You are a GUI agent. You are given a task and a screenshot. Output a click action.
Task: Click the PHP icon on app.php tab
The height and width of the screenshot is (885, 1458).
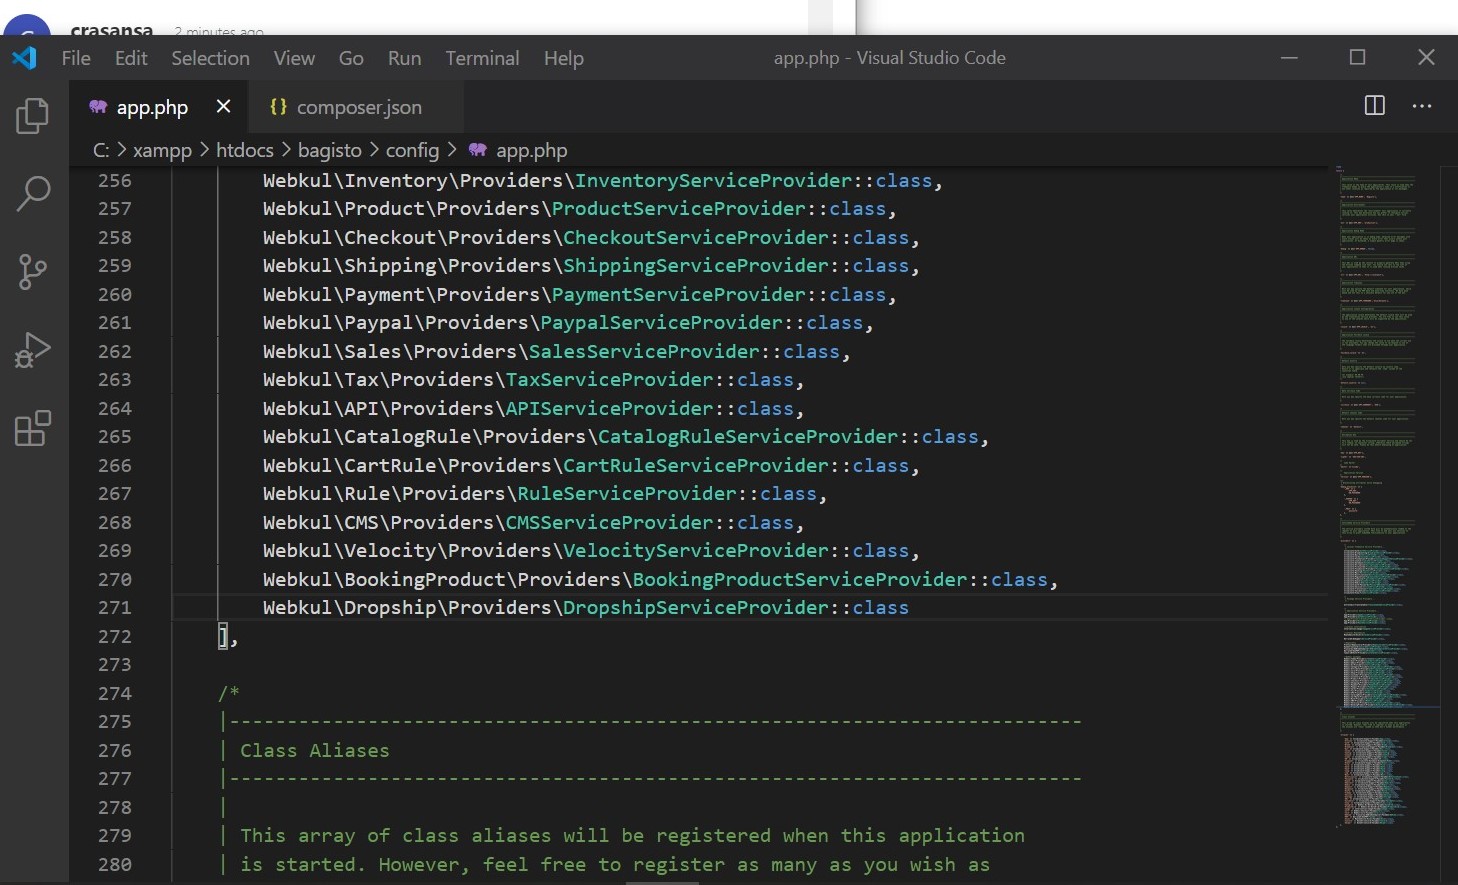(98, 106)
